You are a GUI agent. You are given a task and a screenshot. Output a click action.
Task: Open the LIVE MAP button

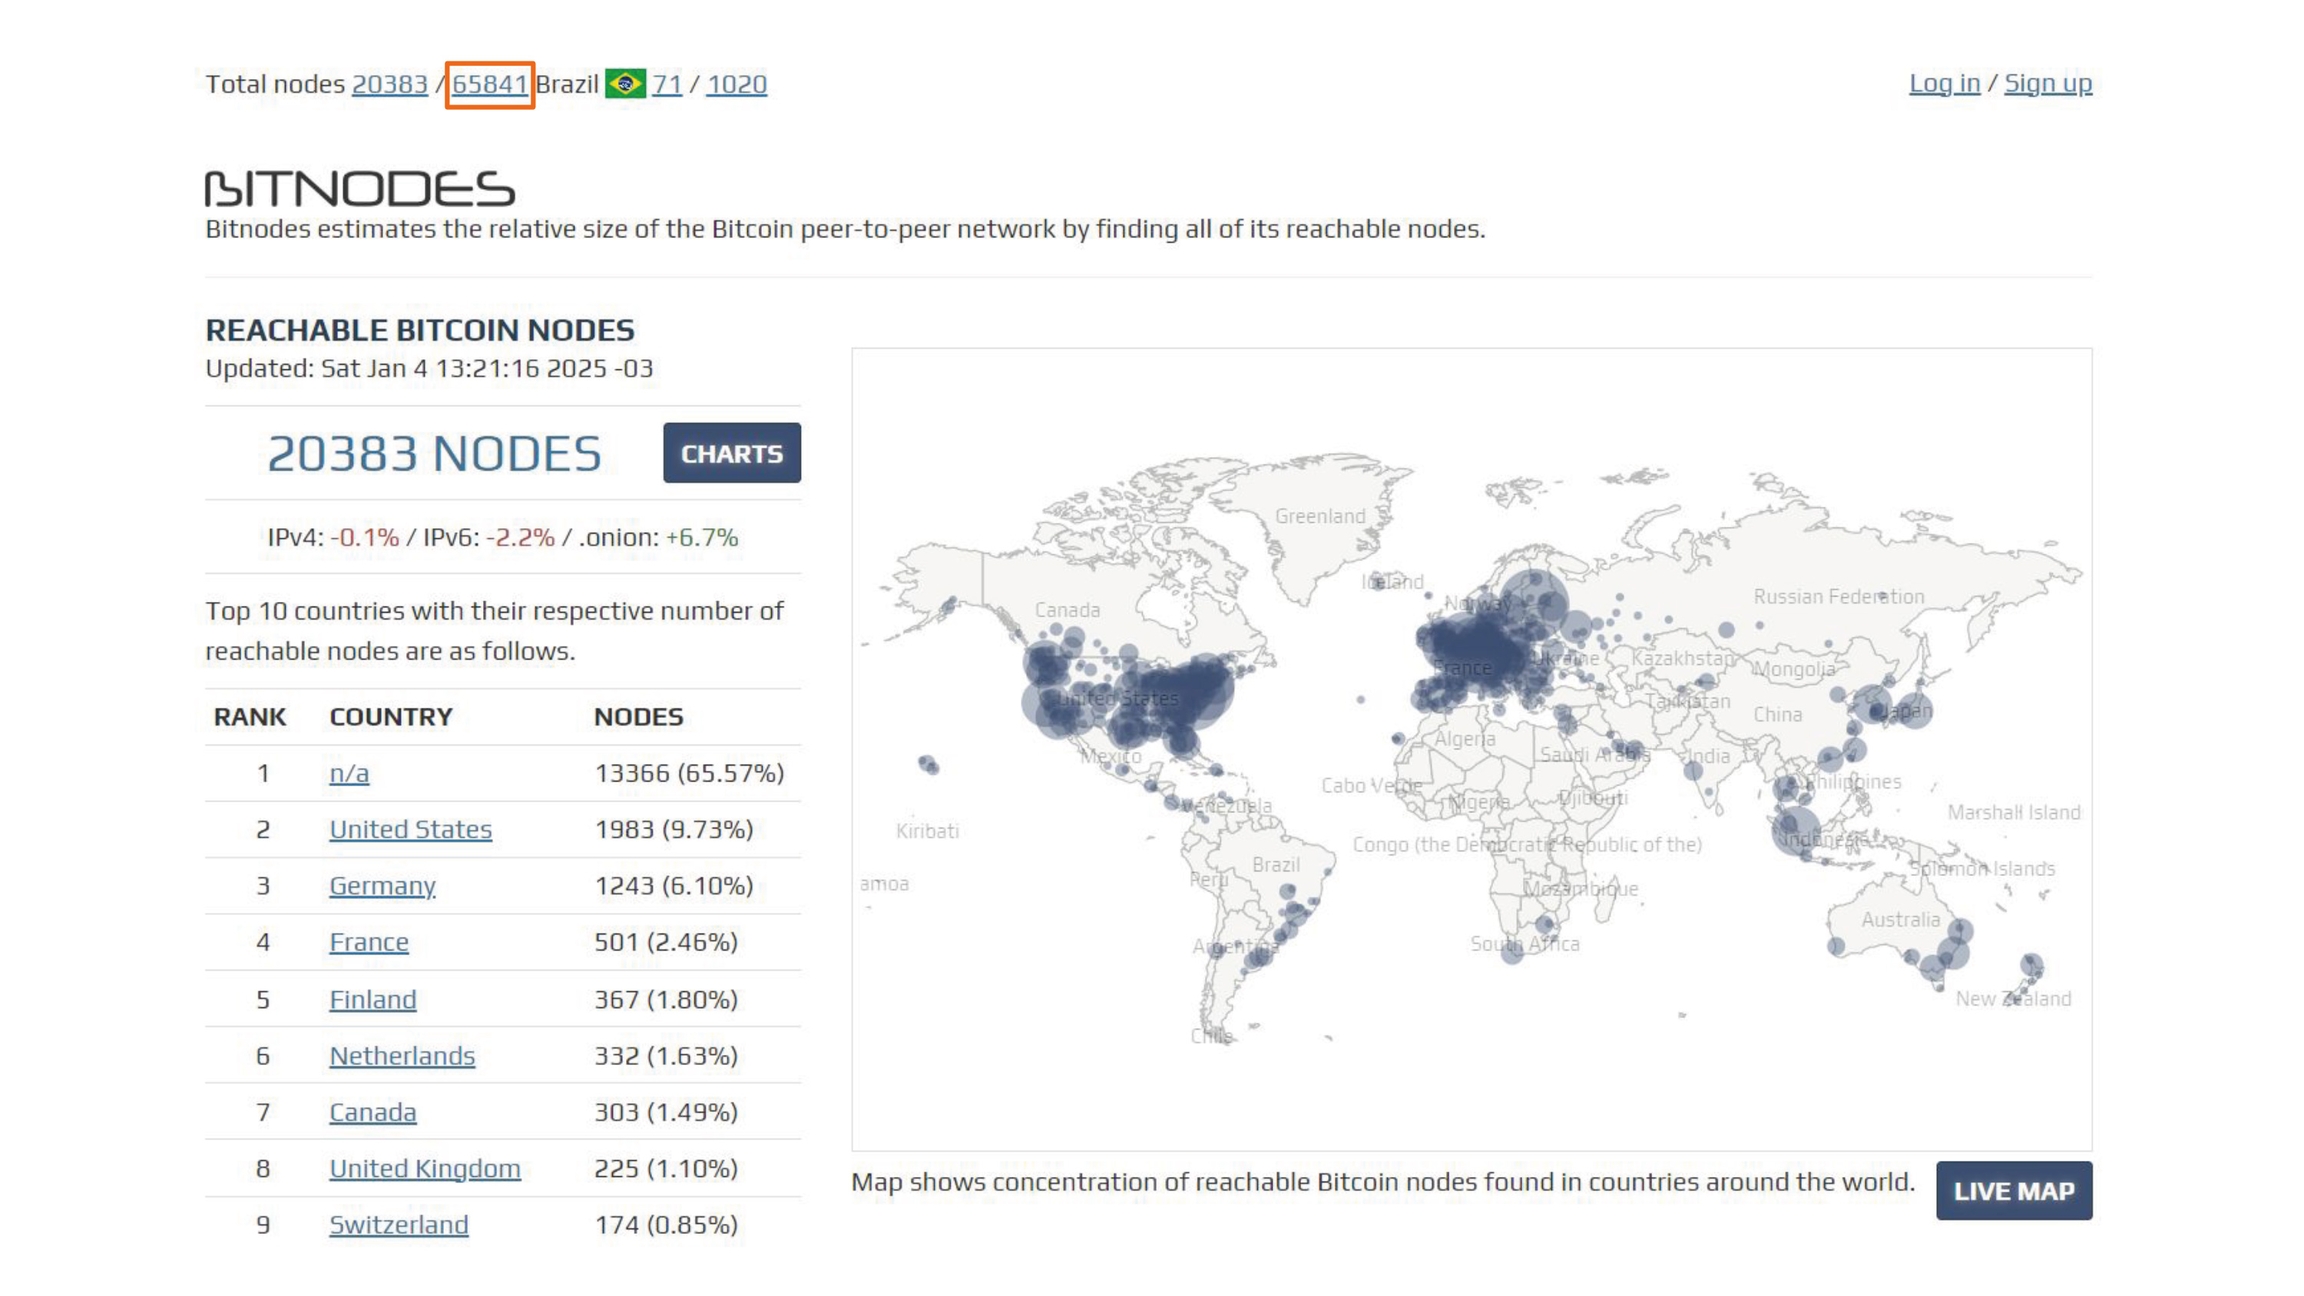tap(2013, 1191)
